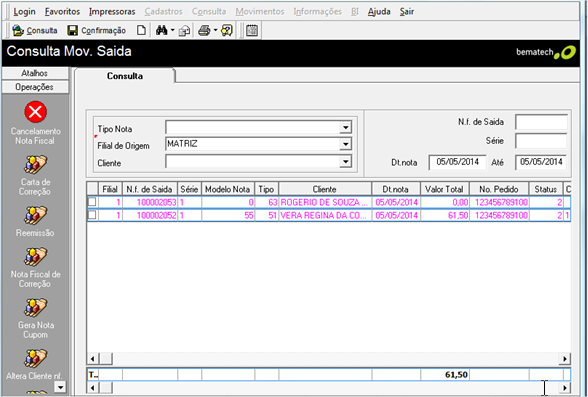Sort by the Valor Total column header

tap(444, 189)
